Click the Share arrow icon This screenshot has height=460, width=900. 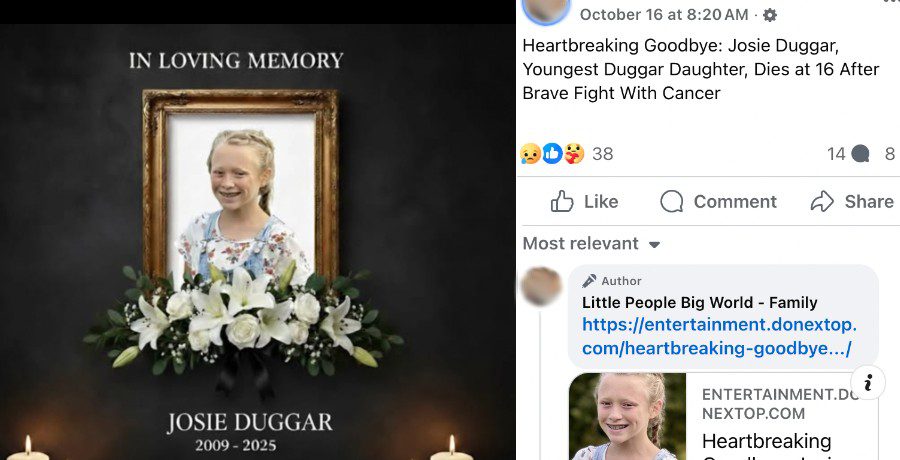pyautogui.click(x=822, y=202)
